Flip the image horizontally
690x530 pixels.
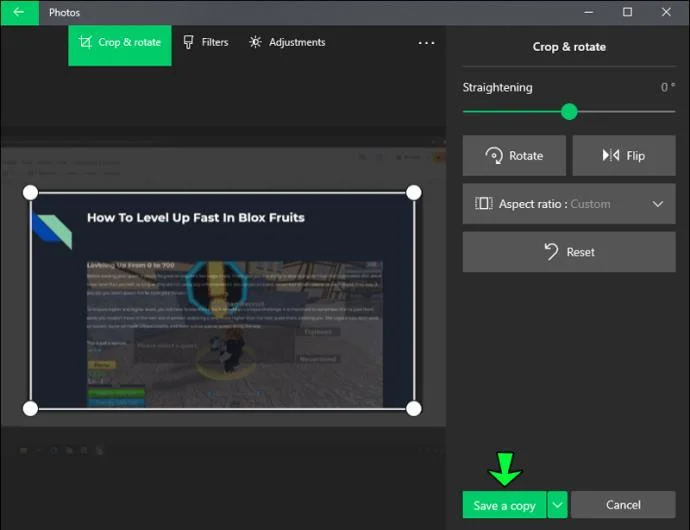point(624,155)
